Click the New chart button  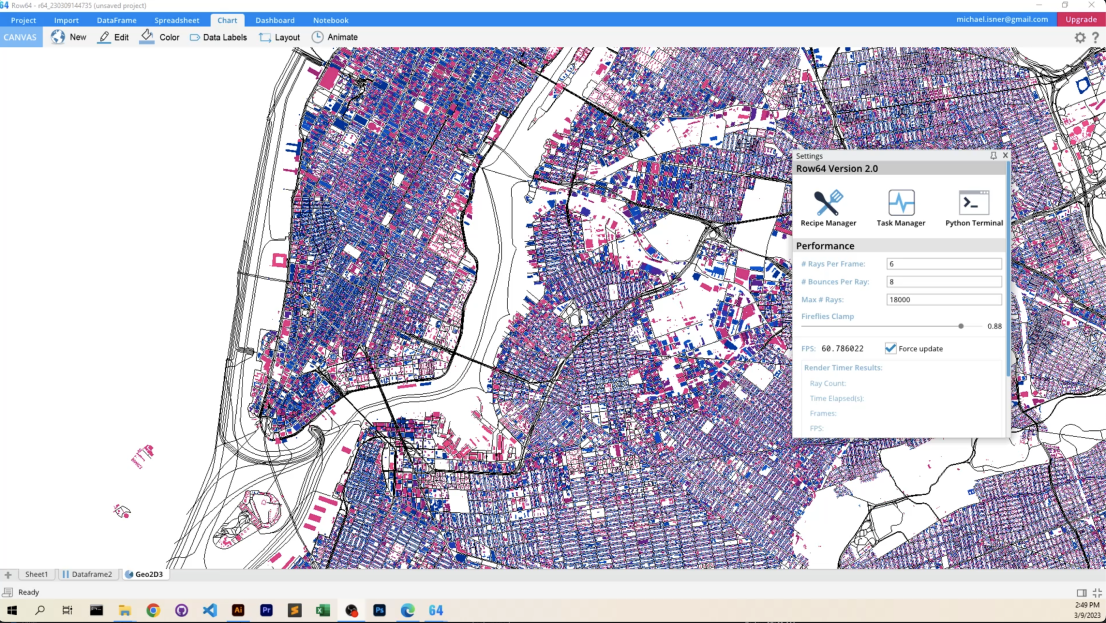[69, 37]
